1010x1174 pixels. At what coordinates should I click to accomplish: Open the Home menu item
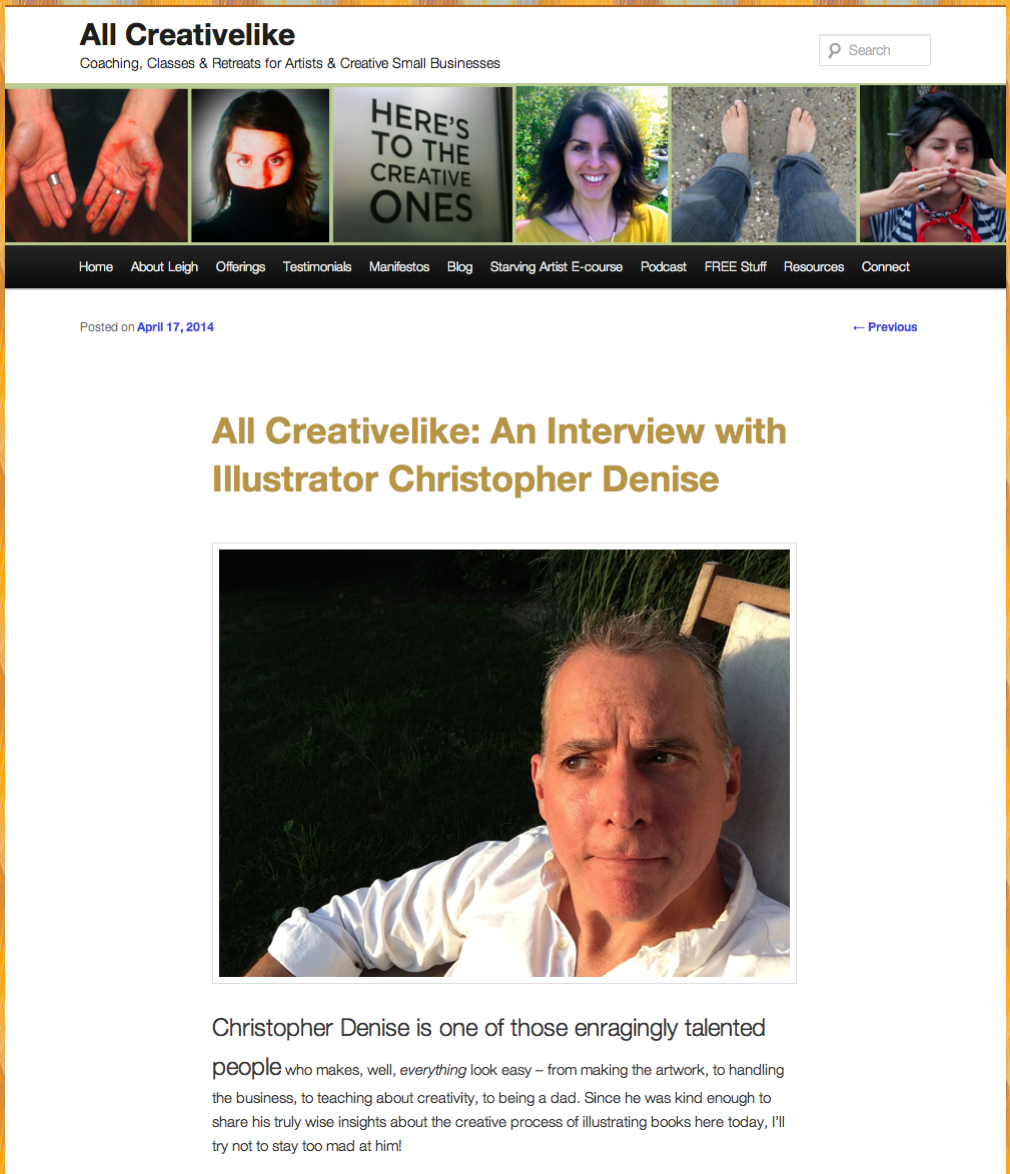96,267
